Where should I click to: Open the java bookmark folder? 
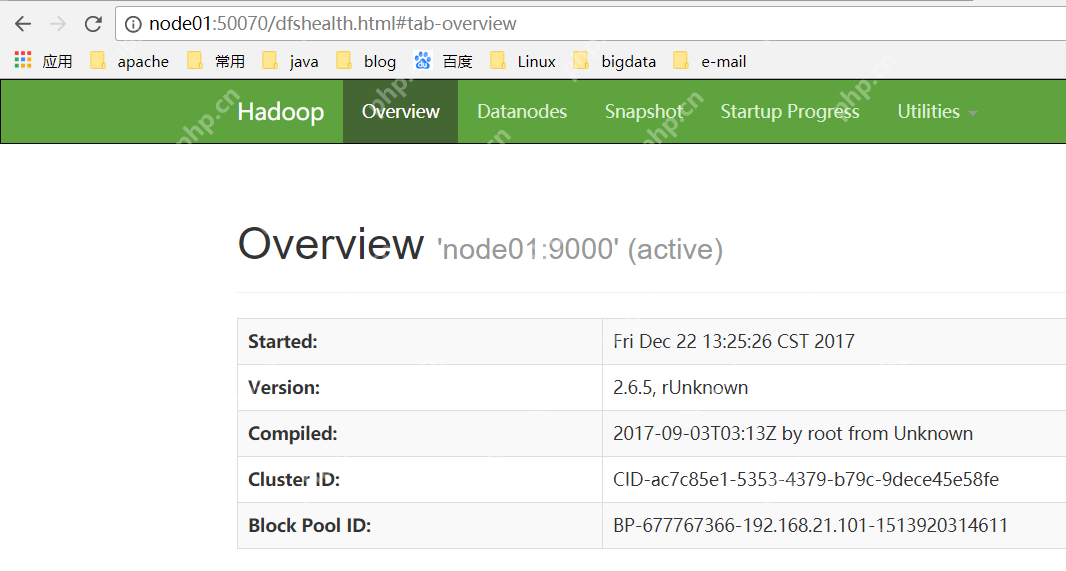[290, 61]
